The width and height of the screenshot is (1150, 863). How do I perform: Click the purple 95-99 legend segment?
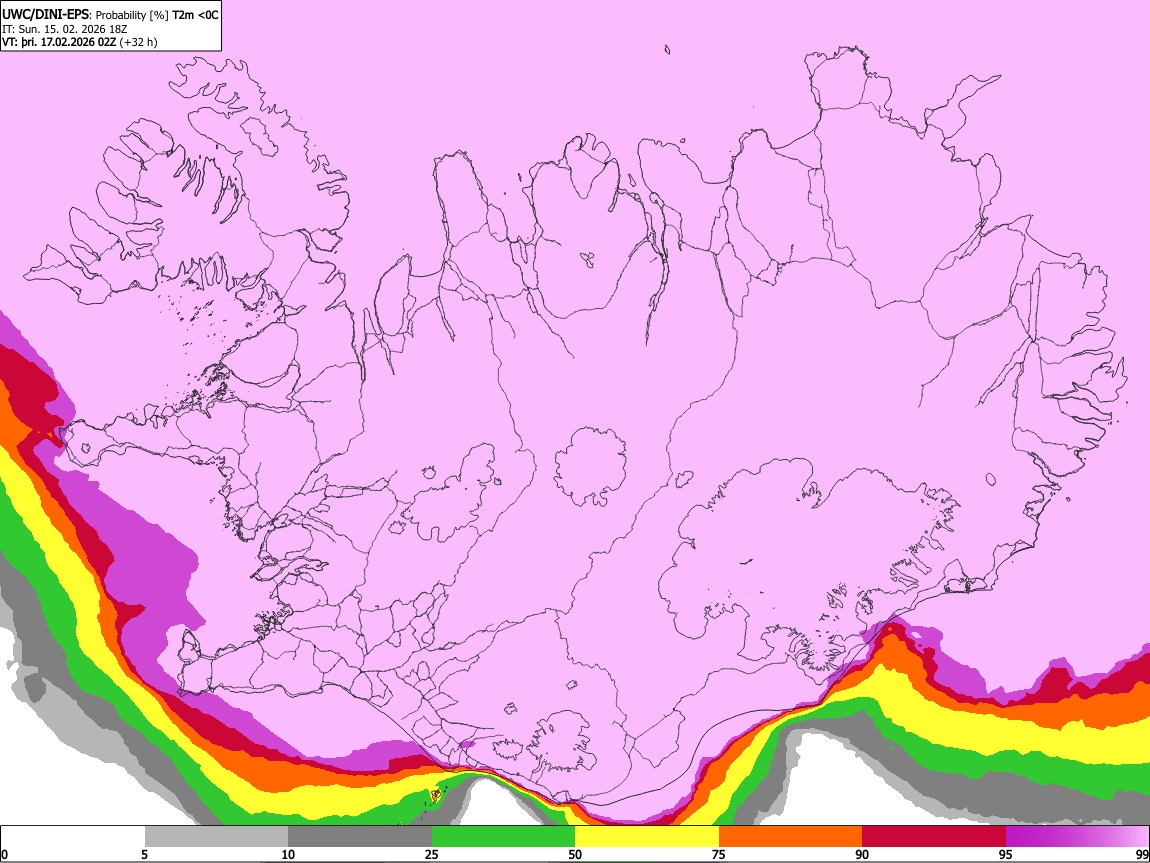click(1077, 837)
